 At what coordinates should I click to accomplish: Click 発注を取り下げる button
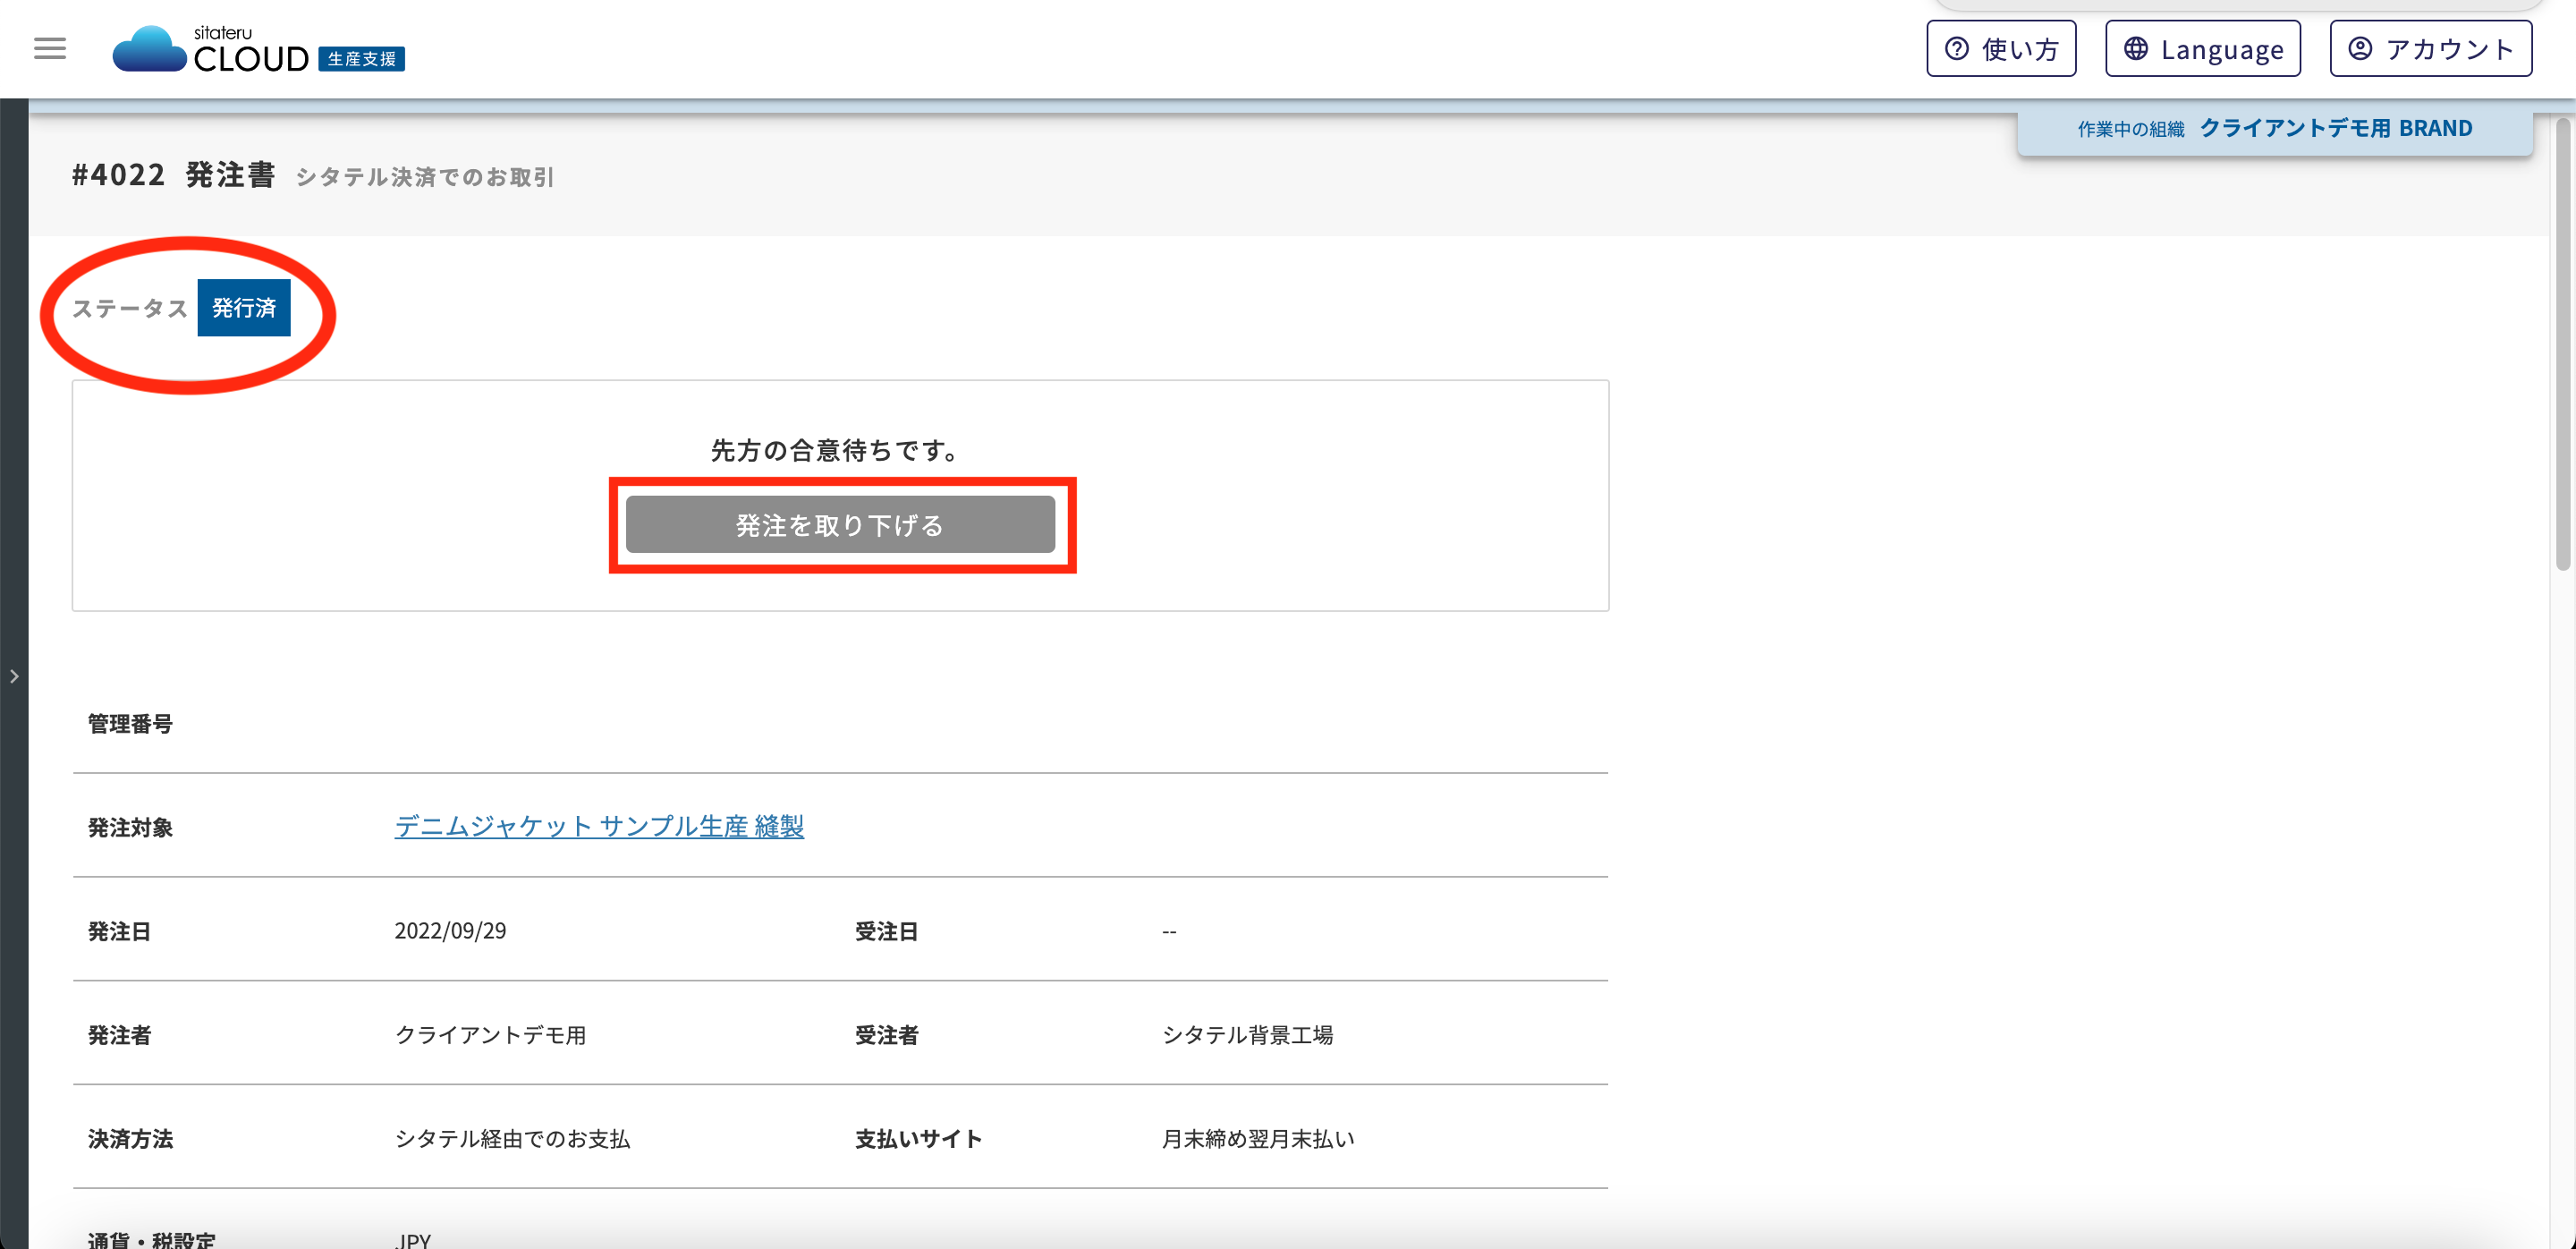pyautogui.click(x=840, y=525)
